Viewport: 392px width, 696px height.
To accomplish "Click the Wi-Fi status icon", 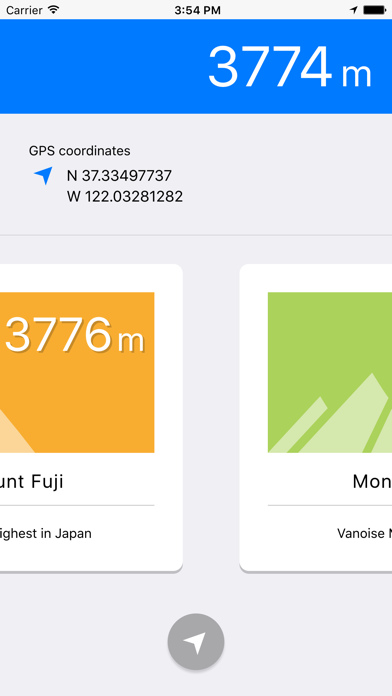I will coord(54,10).
